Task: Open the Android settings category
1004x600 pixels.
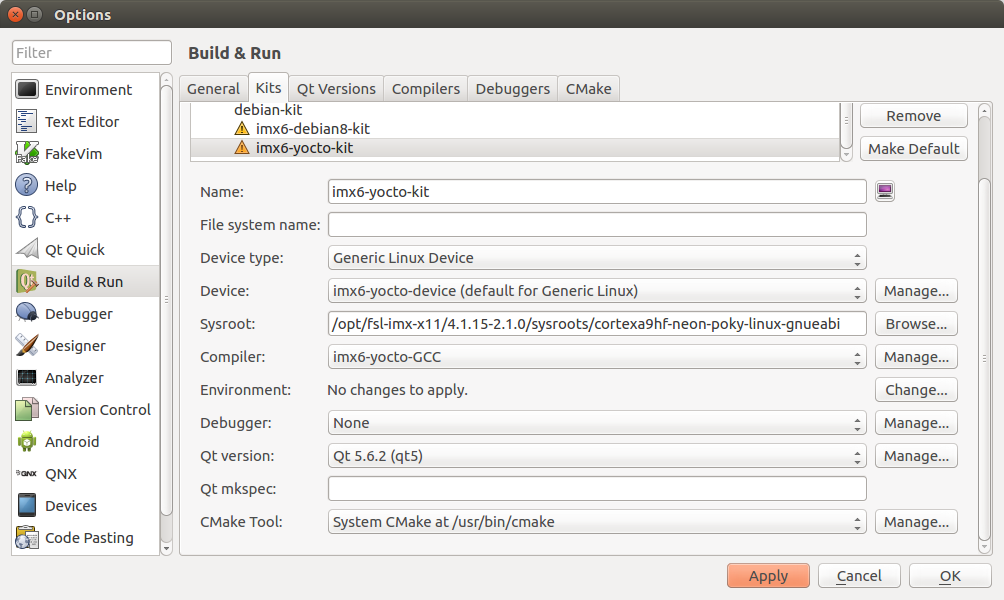Action: coord(72,442)
